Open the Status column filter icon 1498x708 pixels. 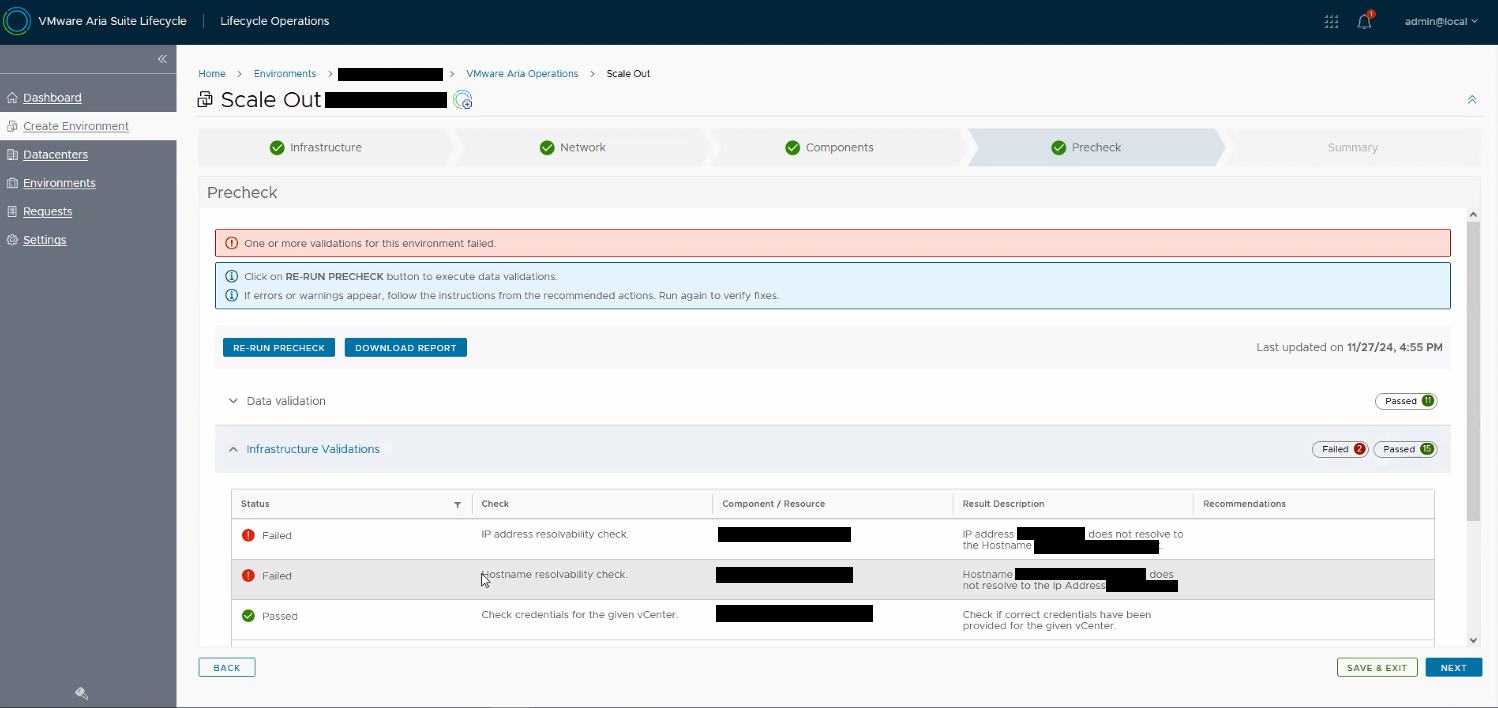point(458,505)
